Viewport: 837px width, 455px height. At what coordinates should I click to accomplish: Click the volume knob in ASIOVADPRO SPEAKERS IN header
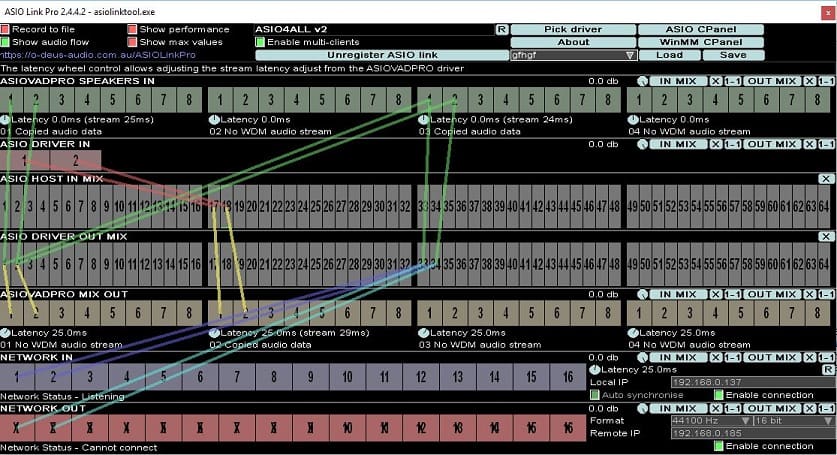(643, 81)
